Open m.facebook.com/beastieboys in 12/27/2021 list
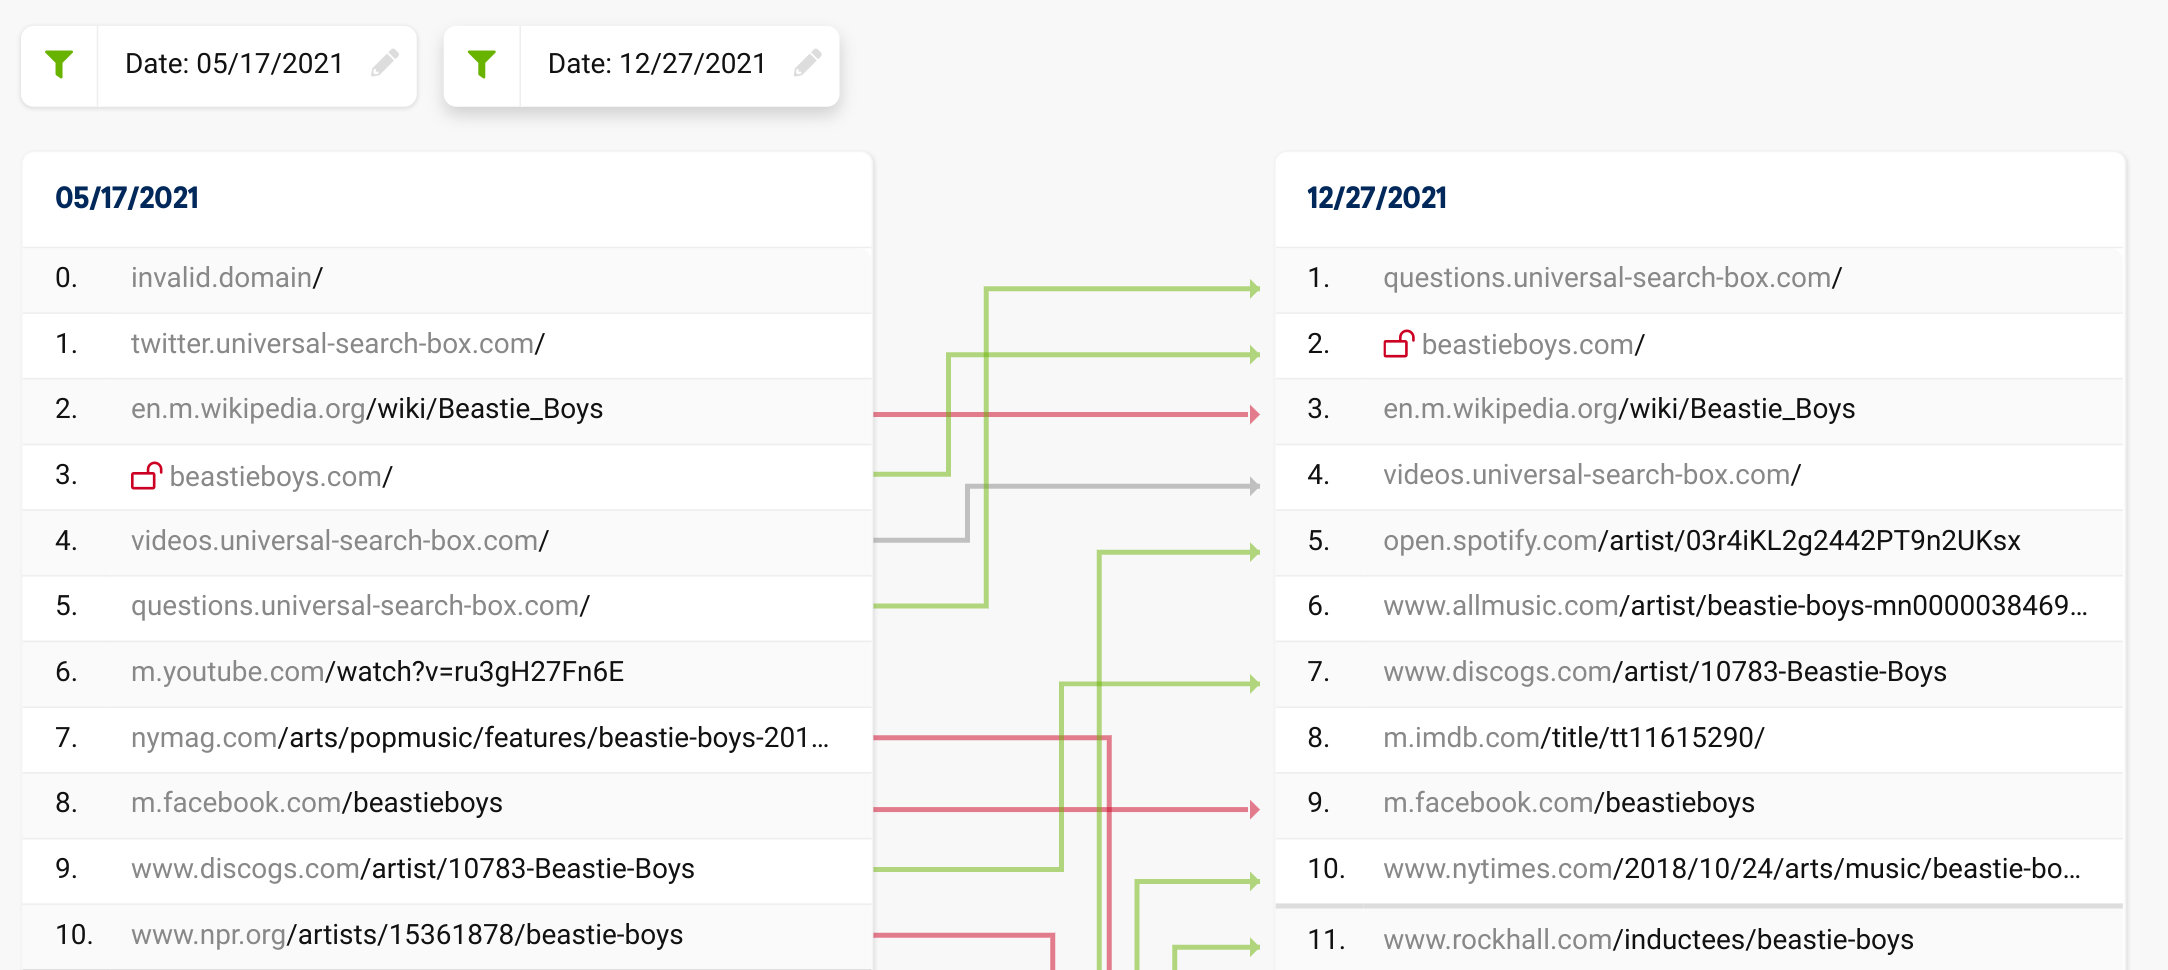 tap(1569, 803)
